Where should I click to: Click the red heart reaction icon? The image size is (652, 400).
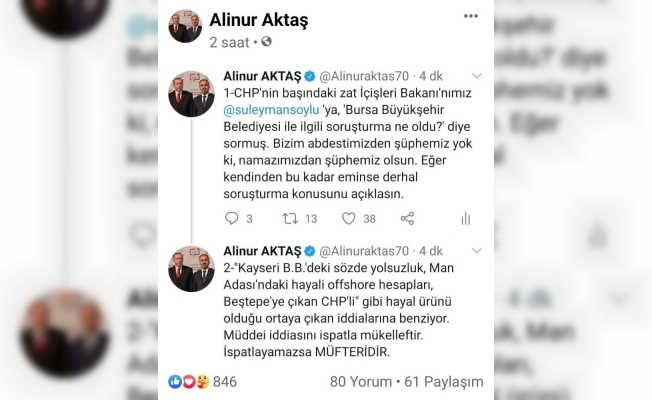pyautogui.click(x=188, y=382)
